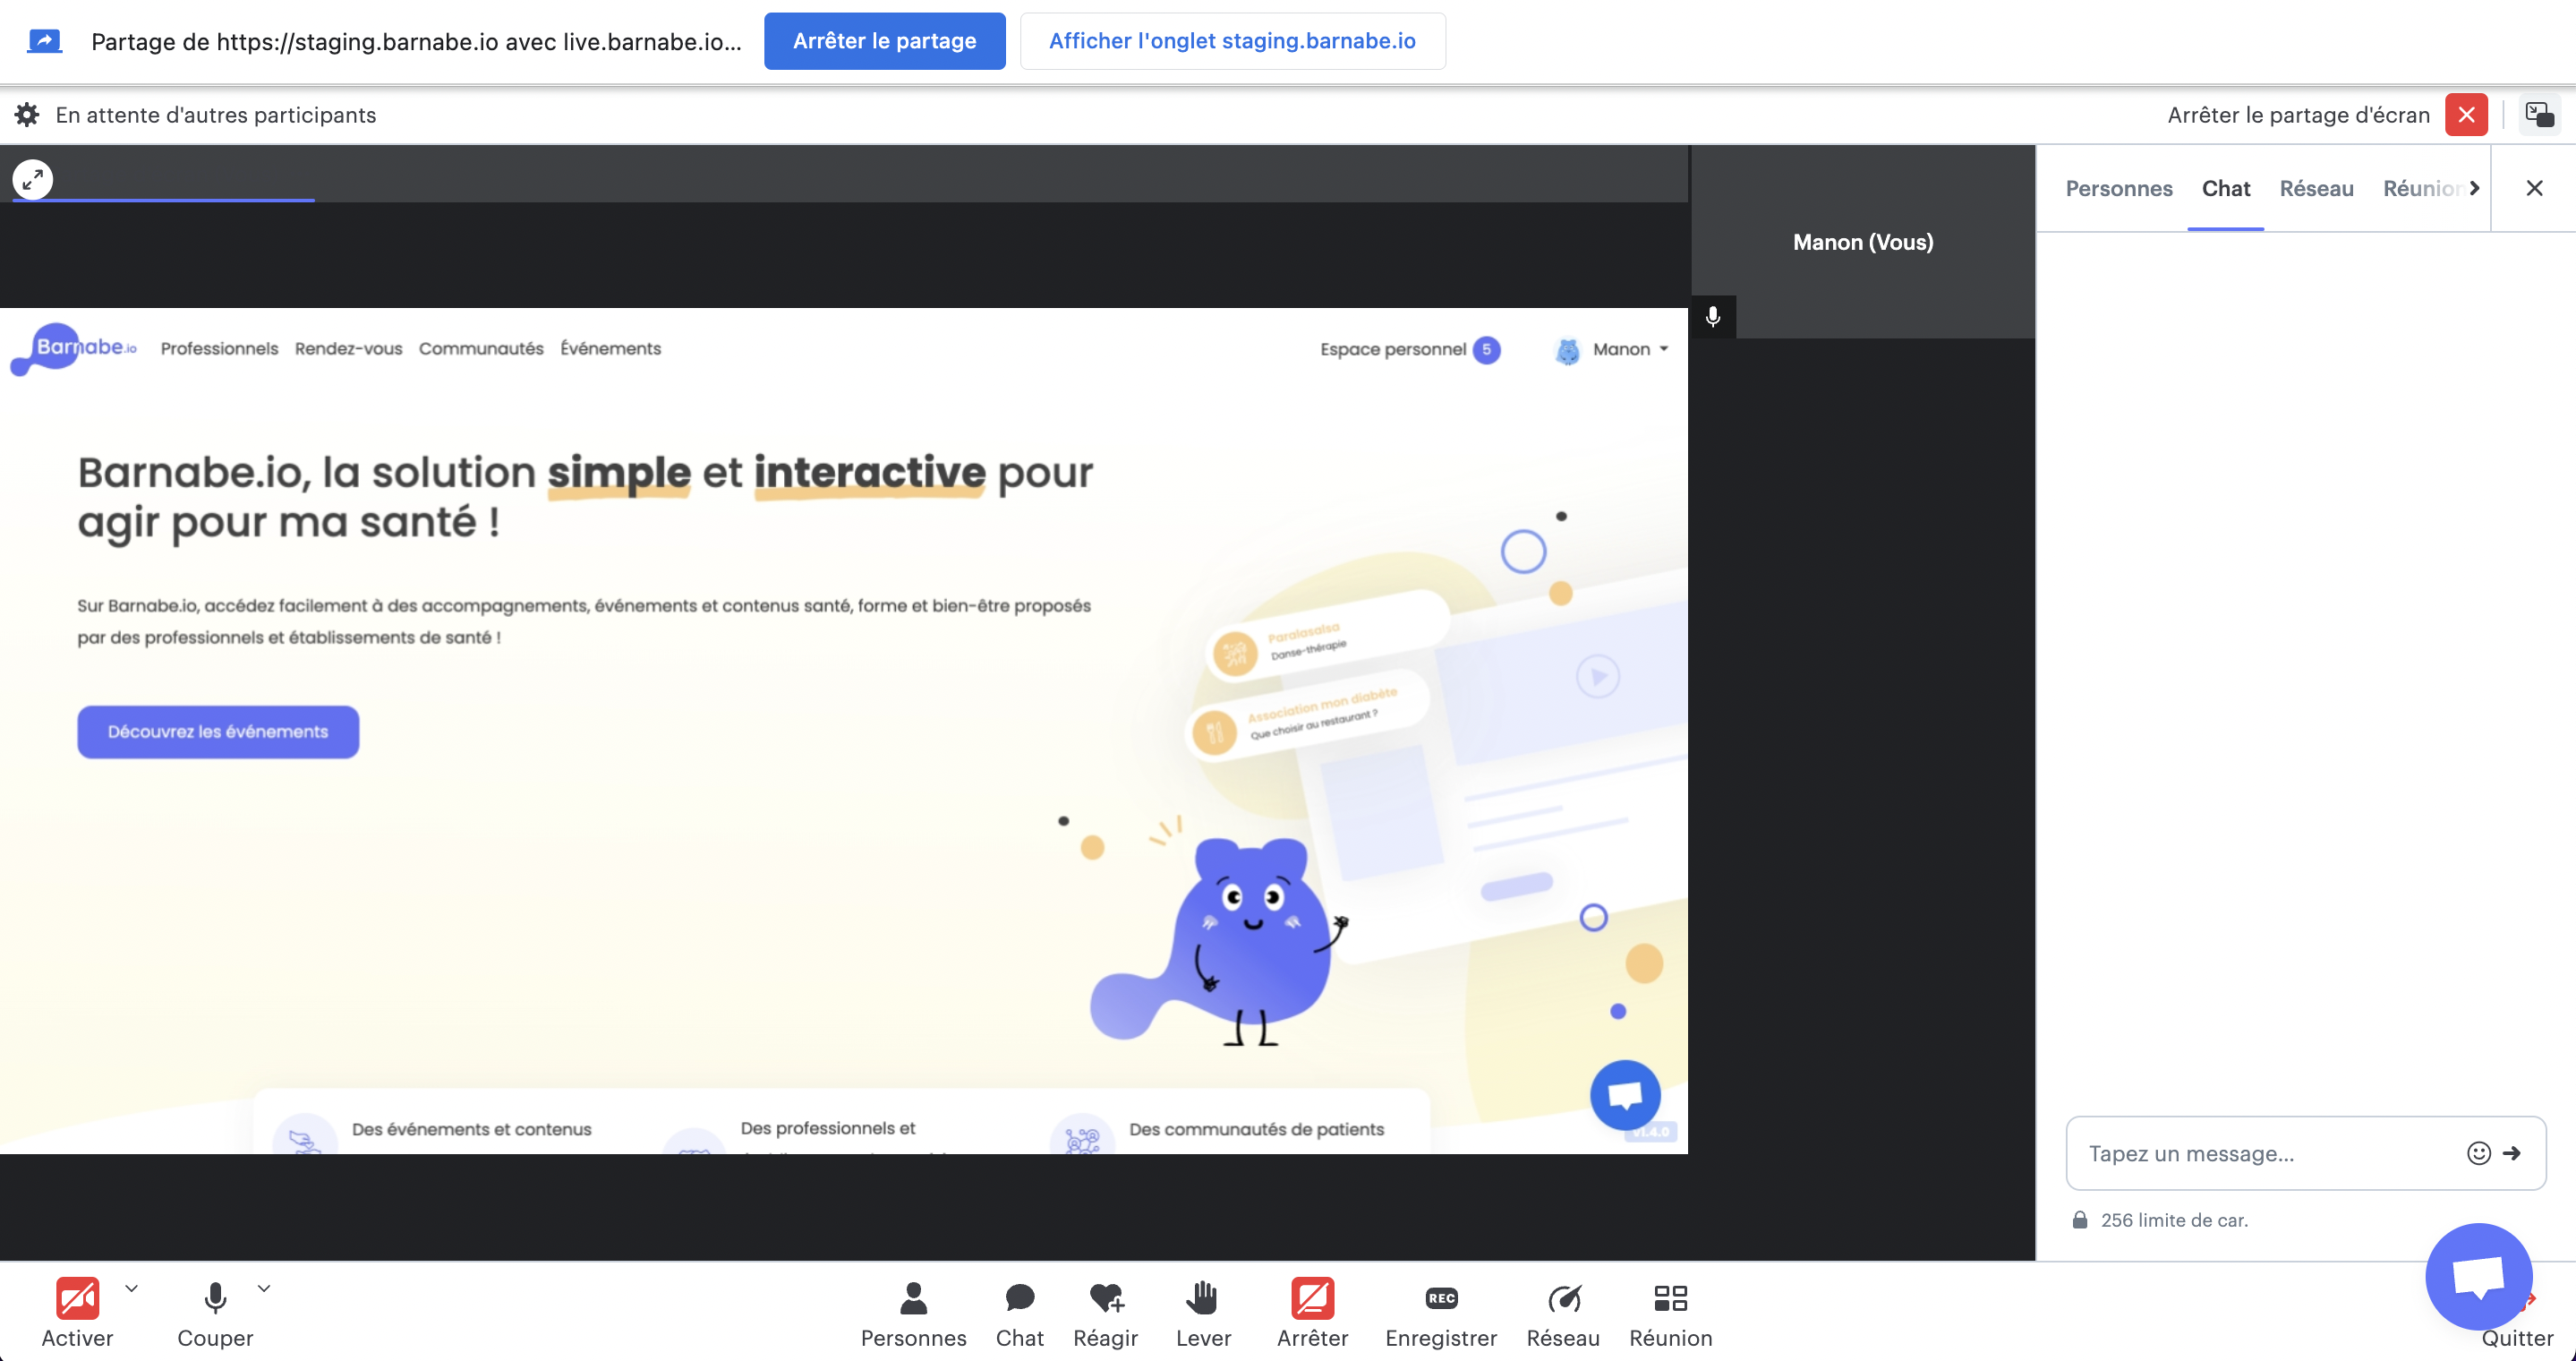Screen dimensions: 2576x1361
Task: Open Événements in shared page menu
Action: pyautogui.click(x=610, y=349)
